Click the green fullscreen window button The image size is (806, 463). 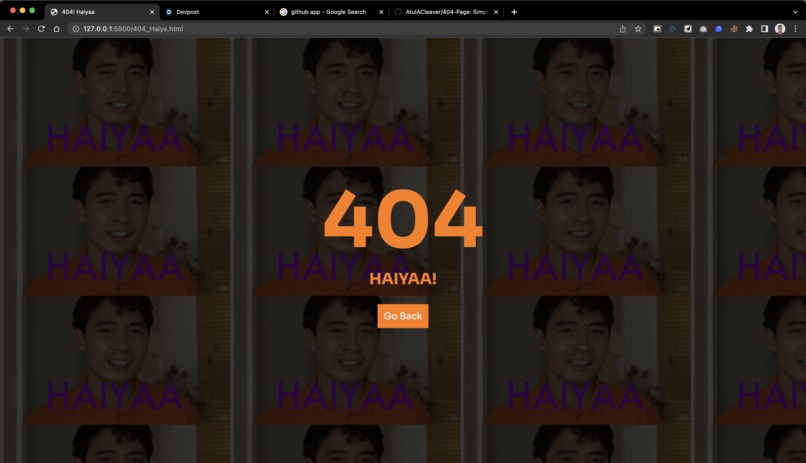pos(32,10)
